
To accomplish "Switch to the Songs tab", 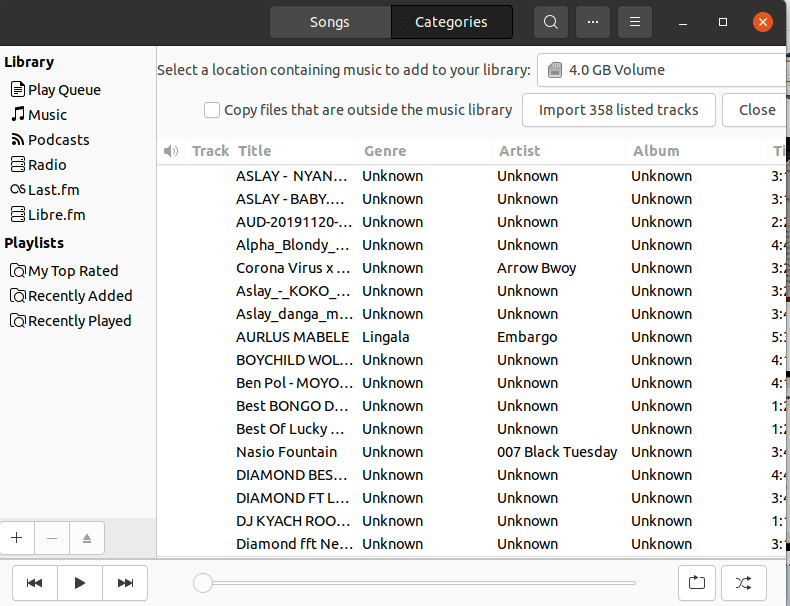I will pos(330,22).
